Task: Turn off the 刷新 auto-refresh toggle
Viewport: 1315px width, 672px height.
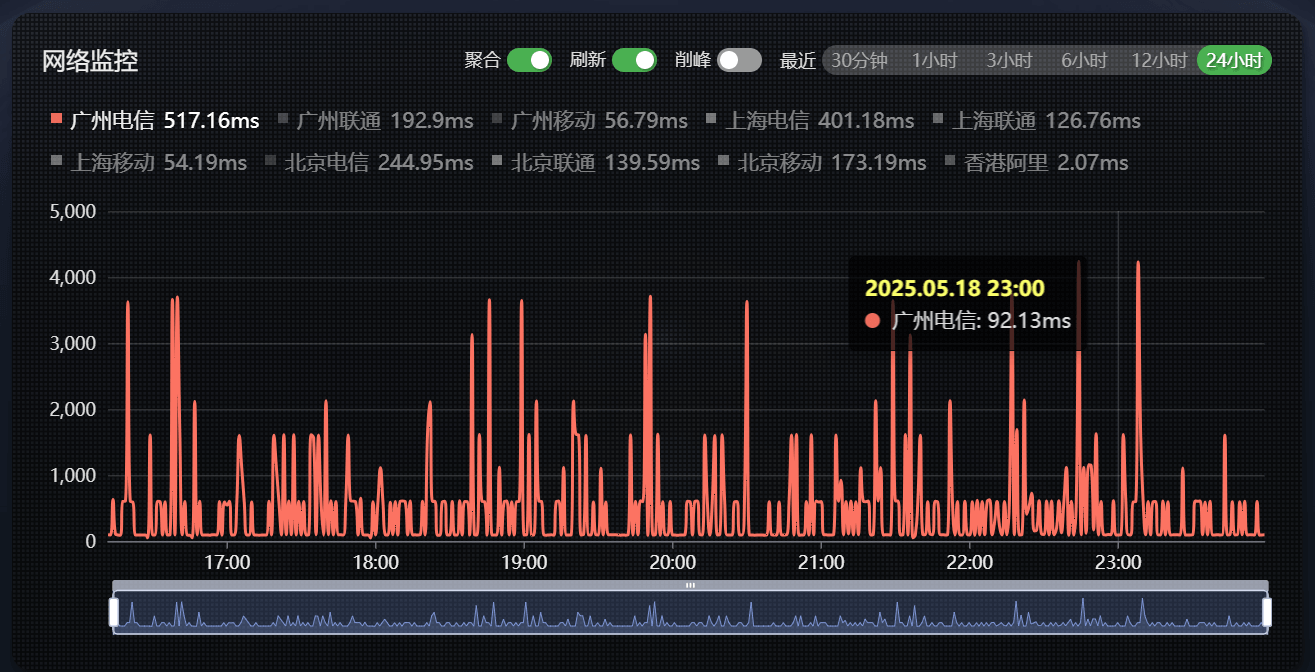Action: point(634,60)
